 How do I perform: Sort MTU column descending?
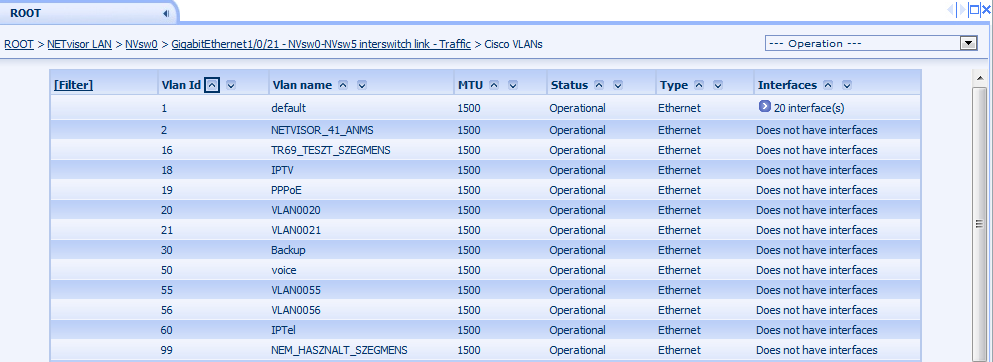pos(513,85)
